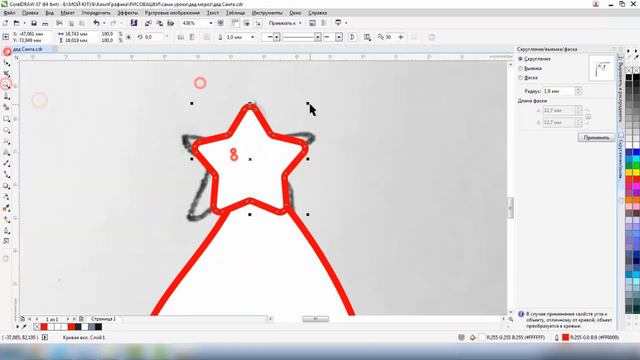Select the Drop Shadow tool
640x360 pixels.
7,186
